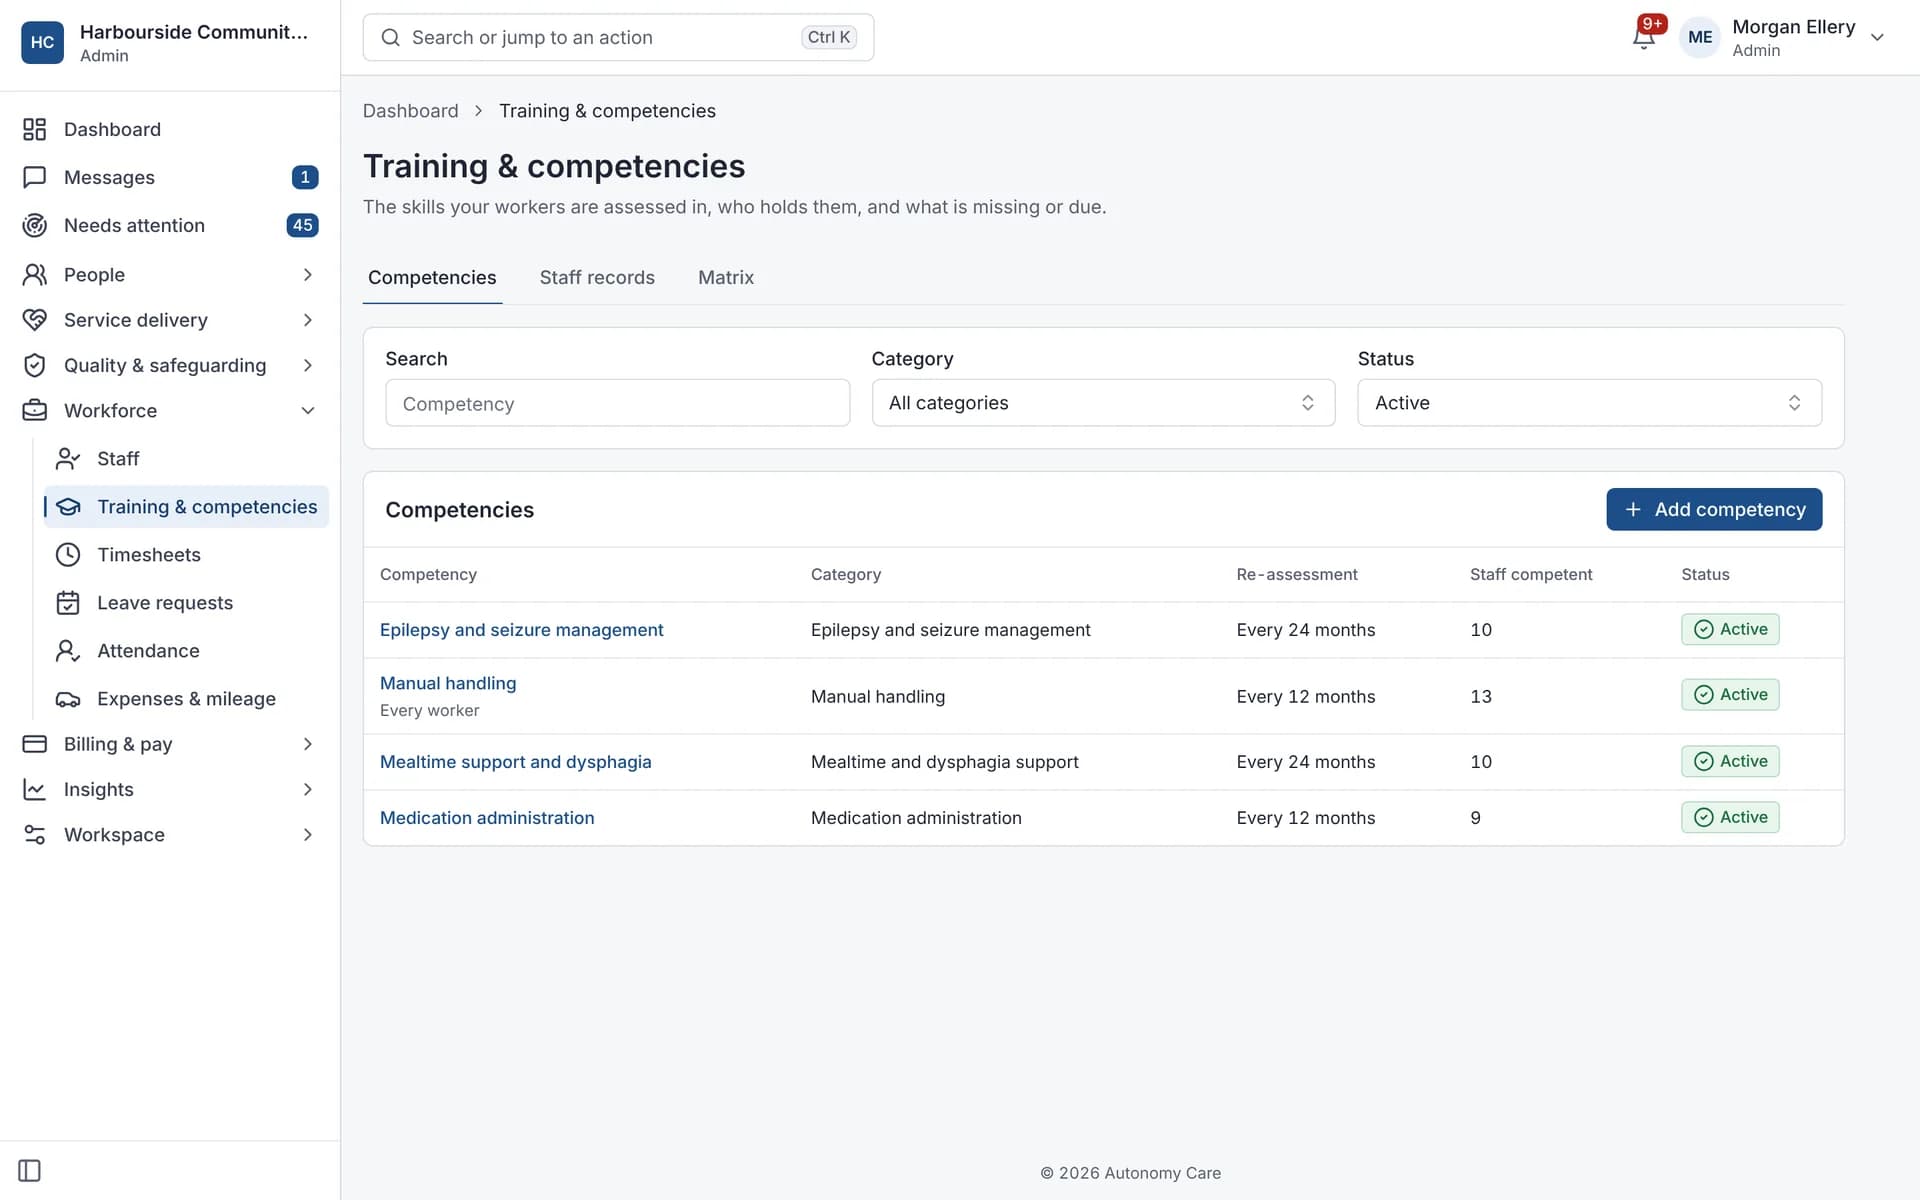Switch to the Matrix tab

pyautogui.click(x=726, y=277)
